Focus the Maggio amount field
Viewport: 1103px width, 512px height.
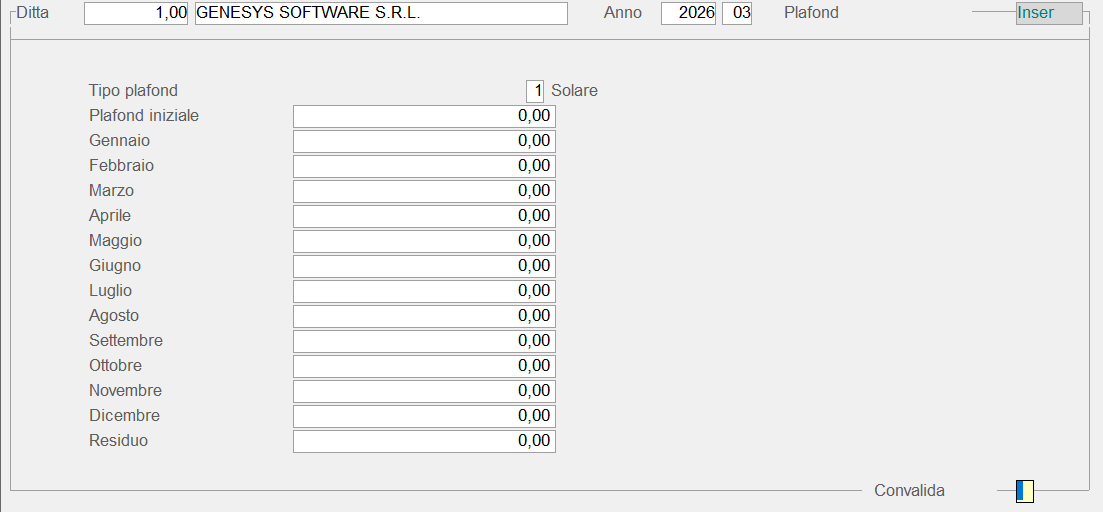point(424,241)
